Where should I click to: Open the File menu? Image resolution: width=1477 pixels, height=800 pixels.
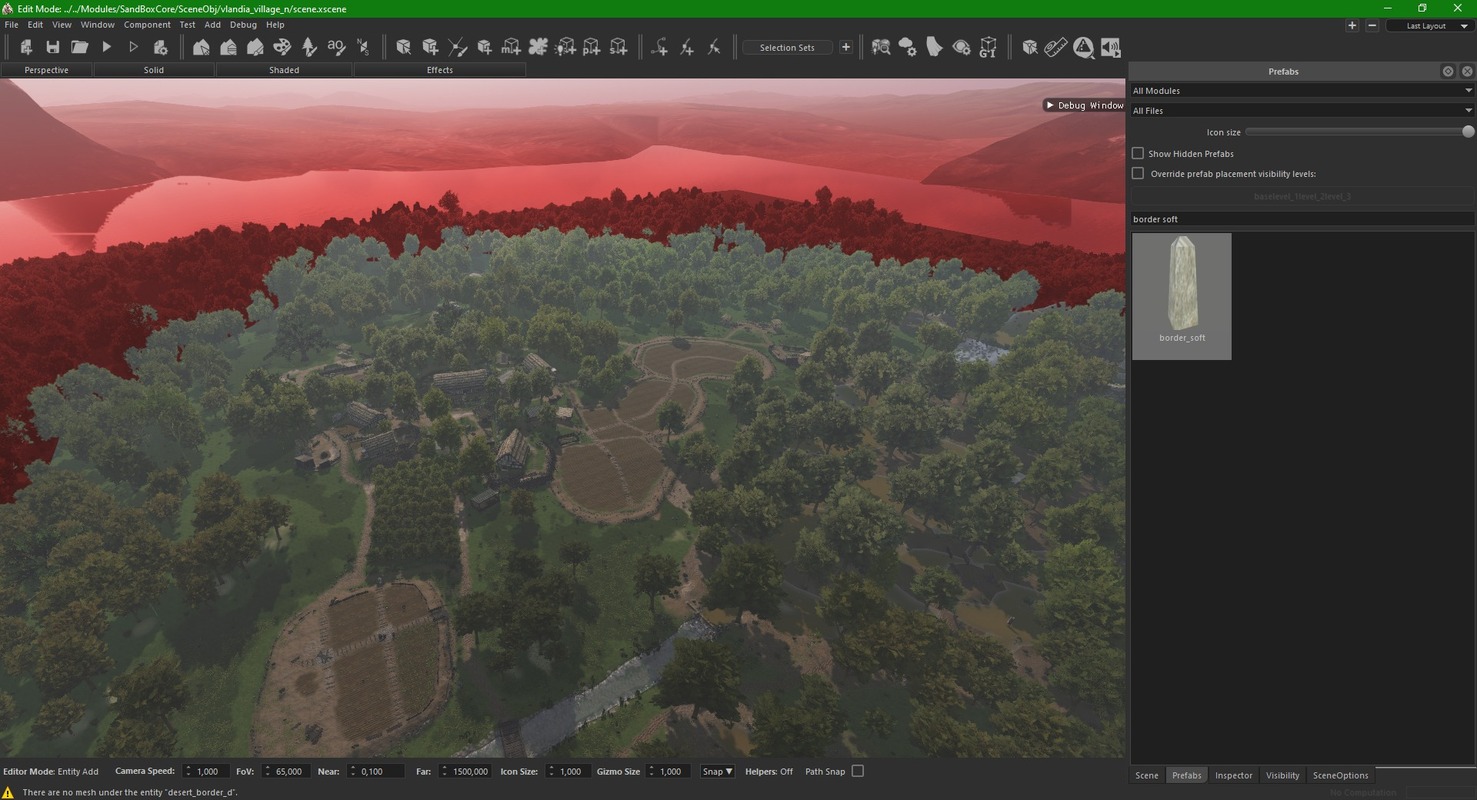[x=12, y=24]
